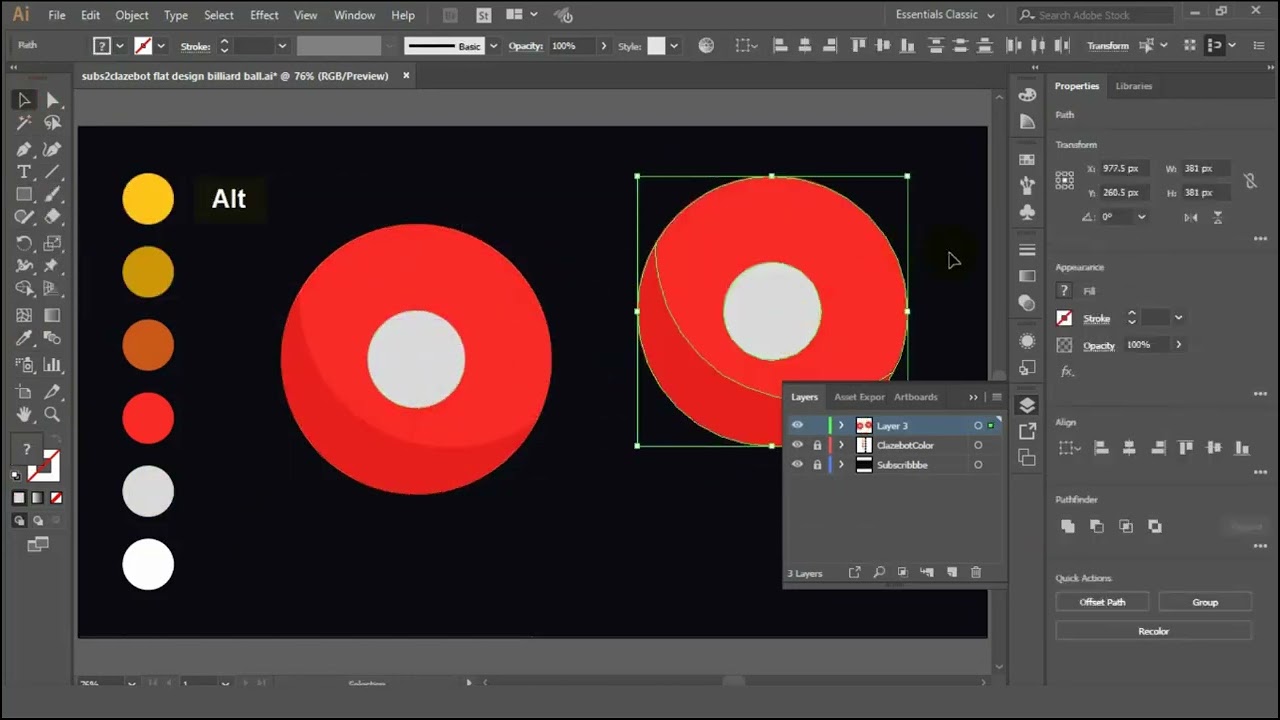The width and height of the screenshot is (1280, 720).
Task: Choose the Type tool
Action: pyautogui.click(x=24, y=172)
